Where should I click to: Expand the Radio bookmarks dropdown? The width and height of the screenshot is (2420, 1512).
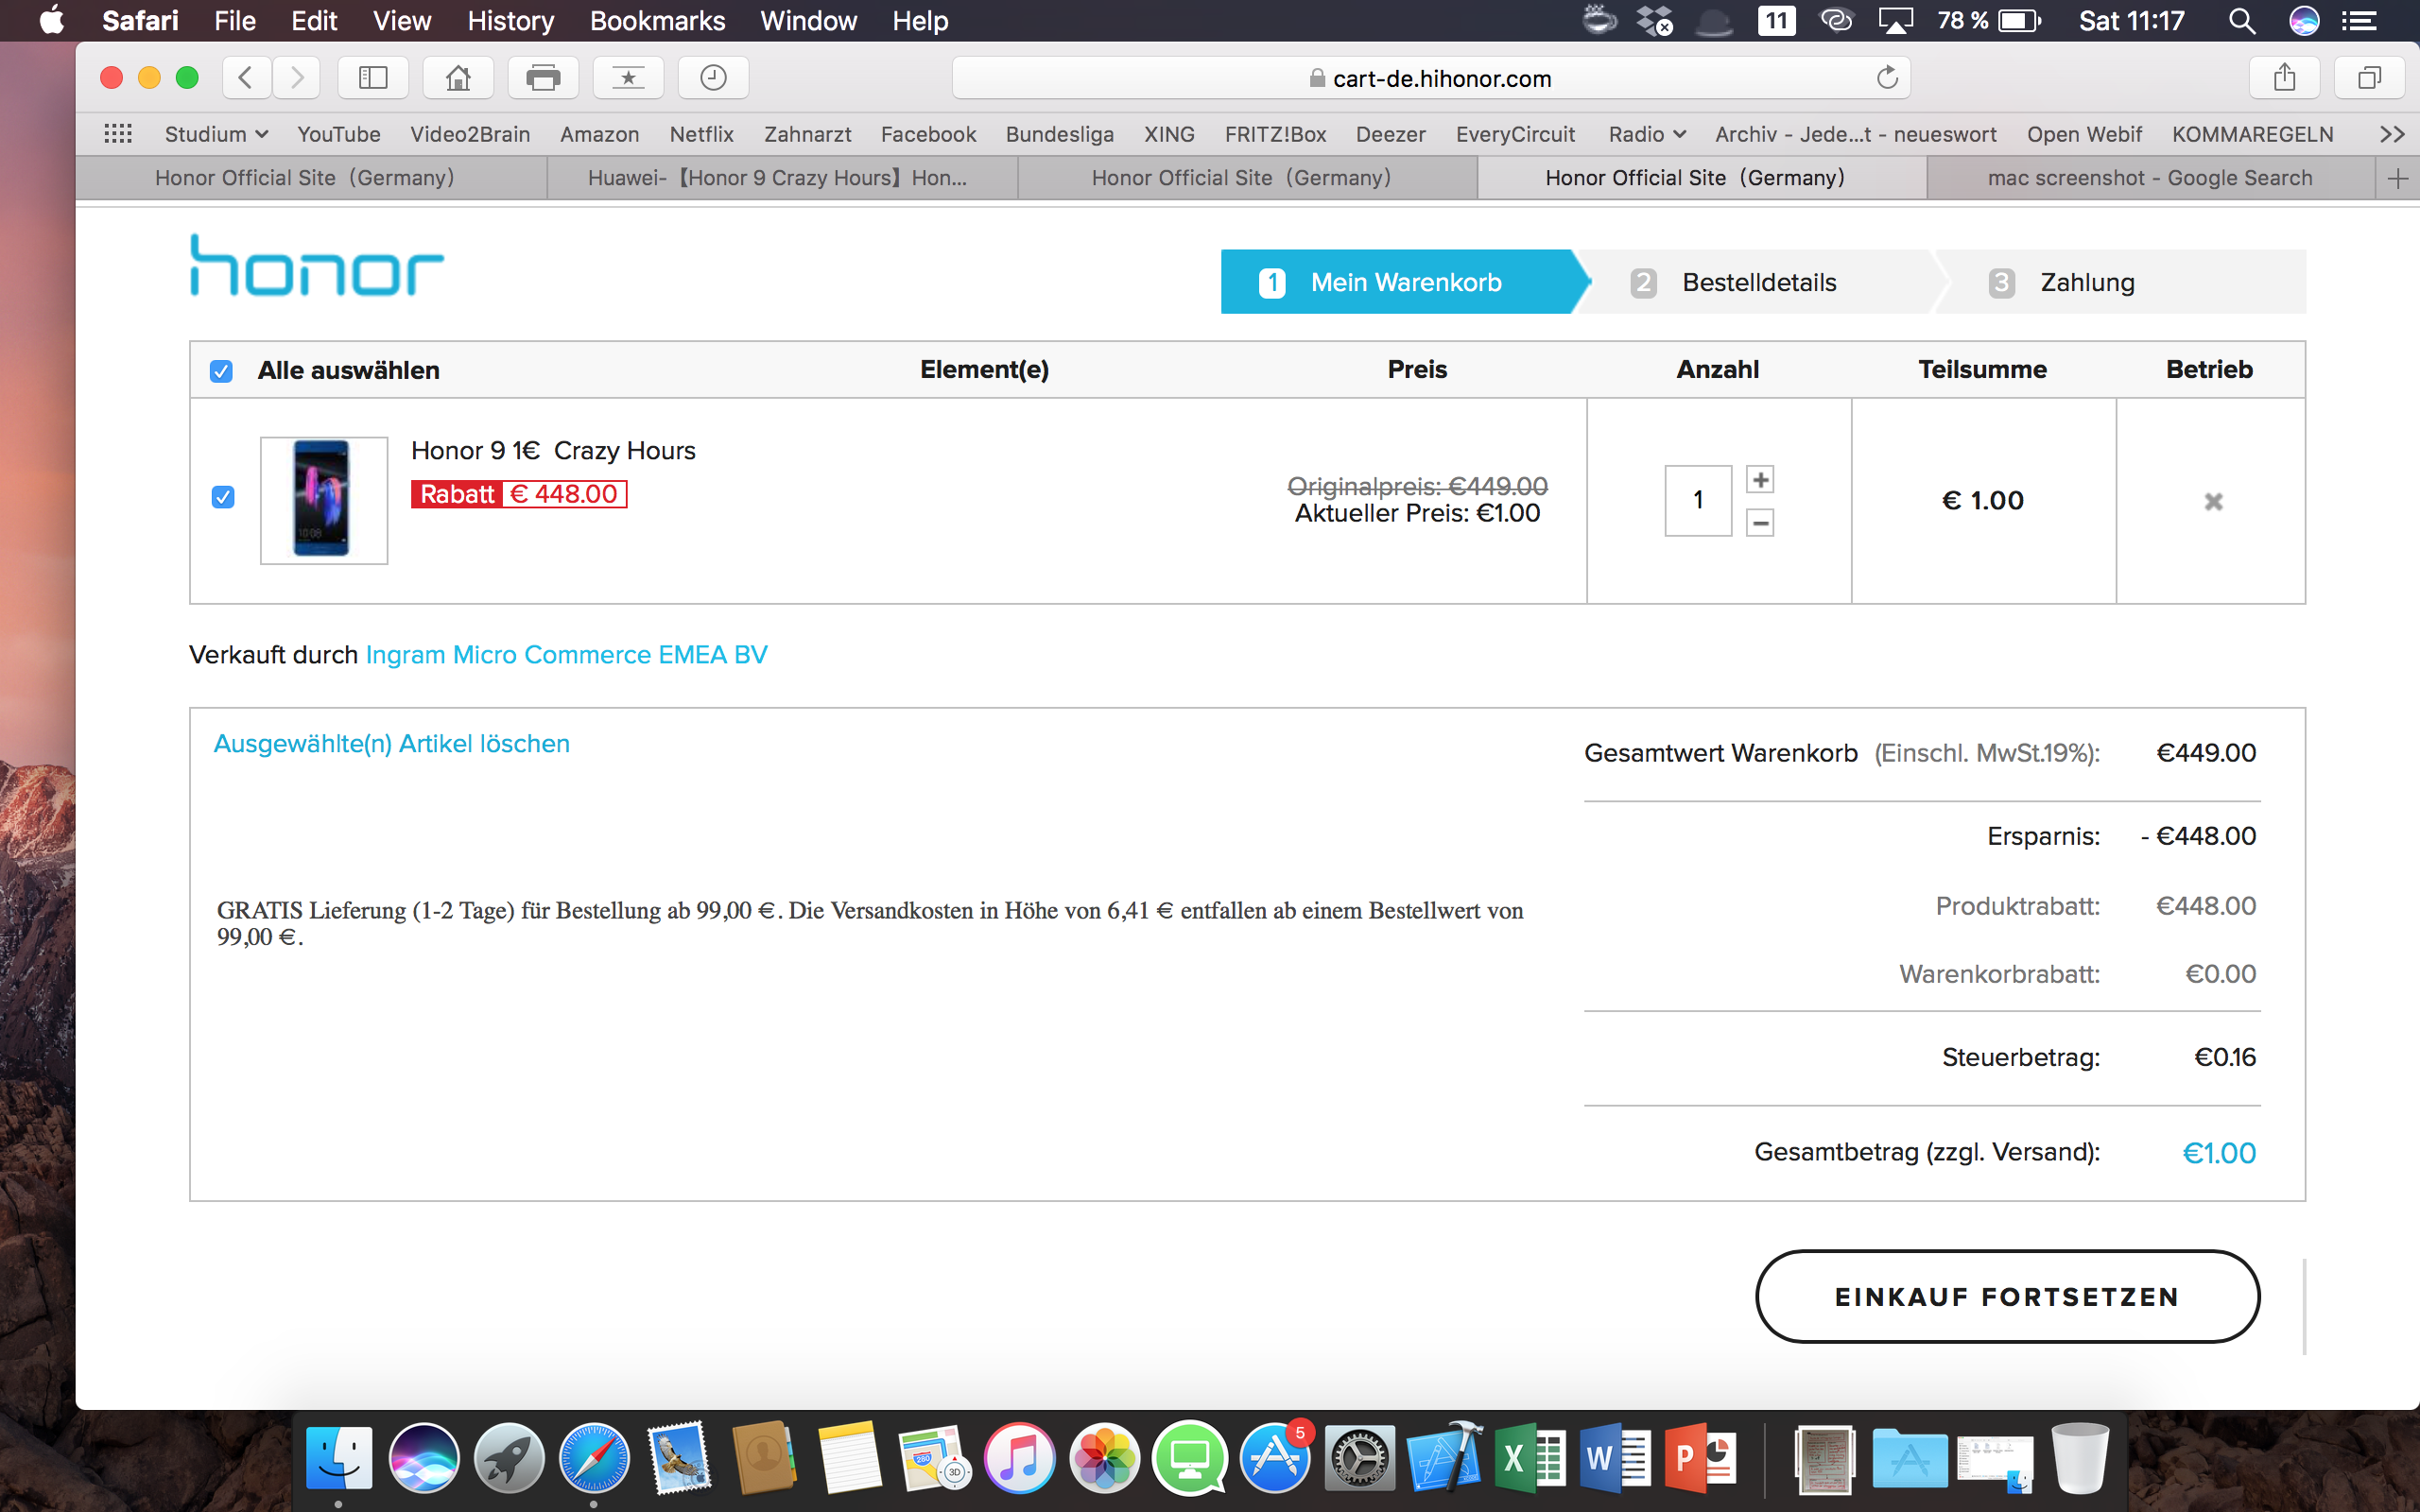[x=1646, y=134]
